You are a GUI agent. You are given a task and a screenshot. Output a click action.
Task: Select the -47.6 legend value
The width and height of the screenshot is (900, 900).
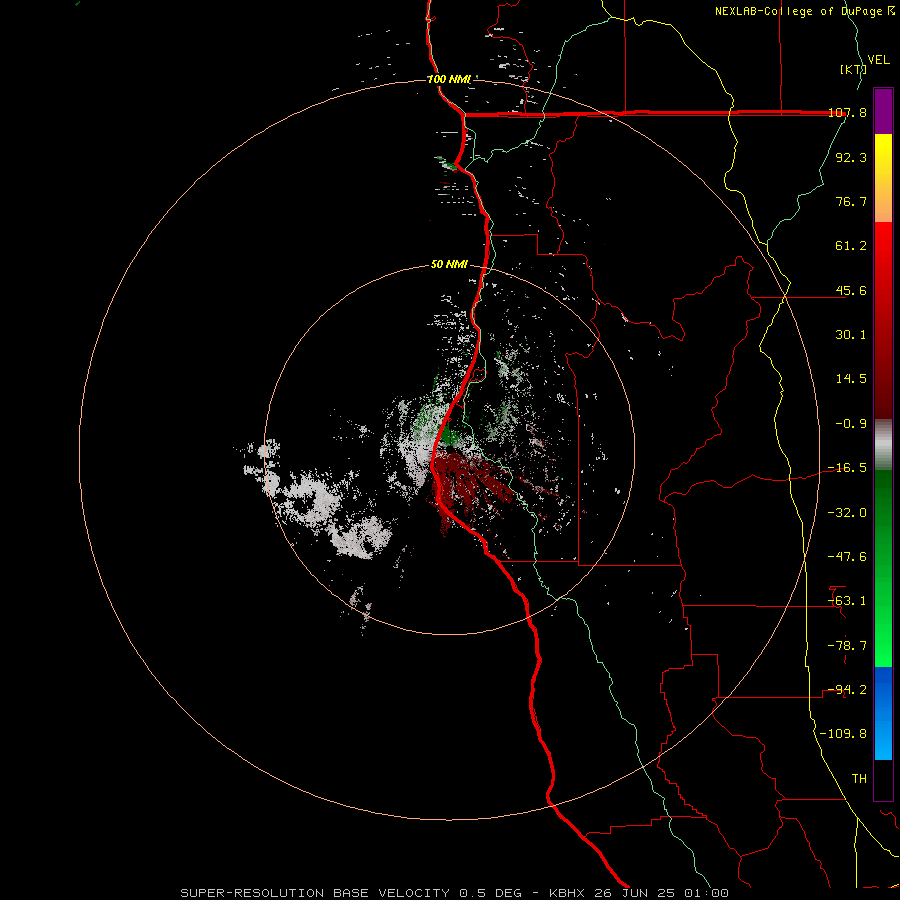848,557
